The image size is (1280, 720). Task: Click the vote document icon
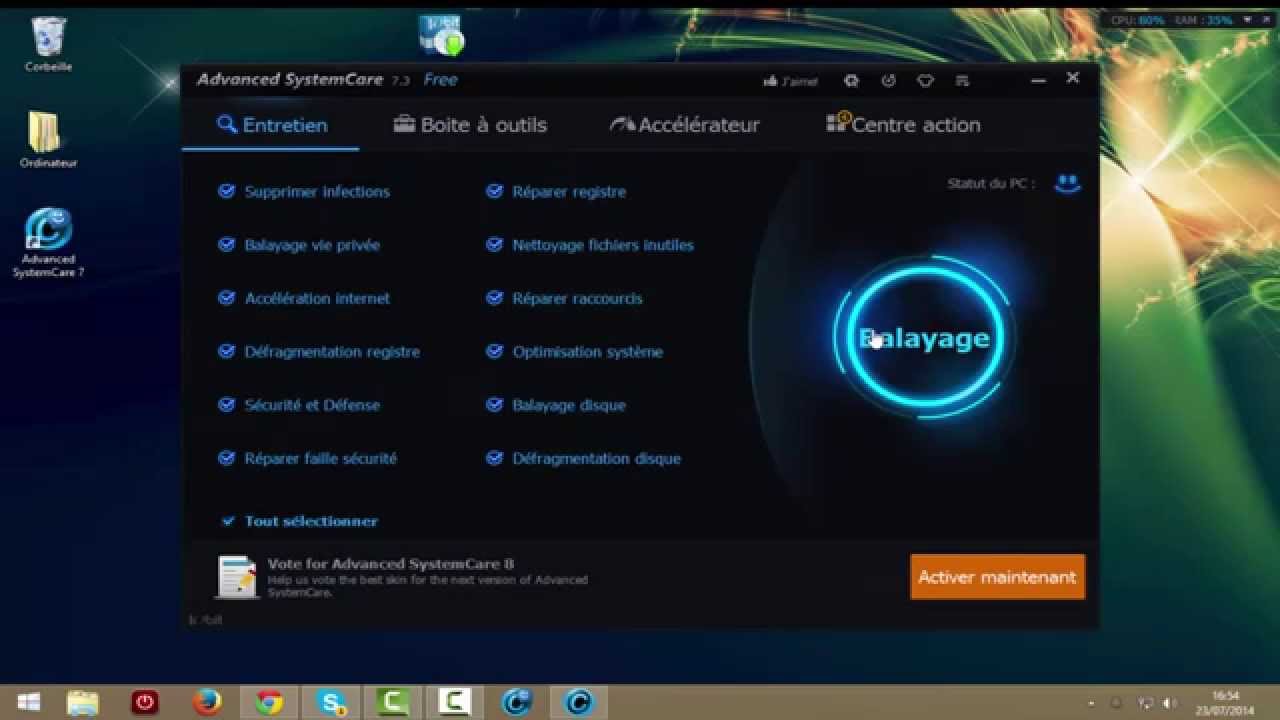(x=237, y=577)
